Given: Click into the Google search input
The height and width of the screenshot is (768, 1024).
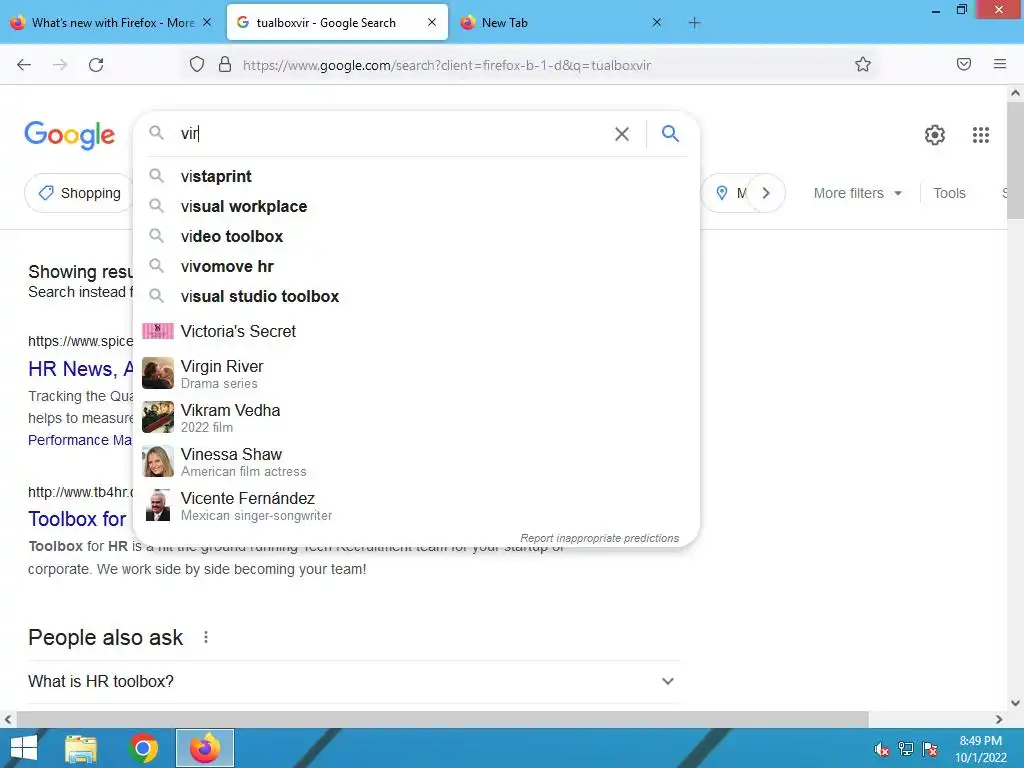Looking at the screenshot, I should pyautogui.click(x=392, y=134).
